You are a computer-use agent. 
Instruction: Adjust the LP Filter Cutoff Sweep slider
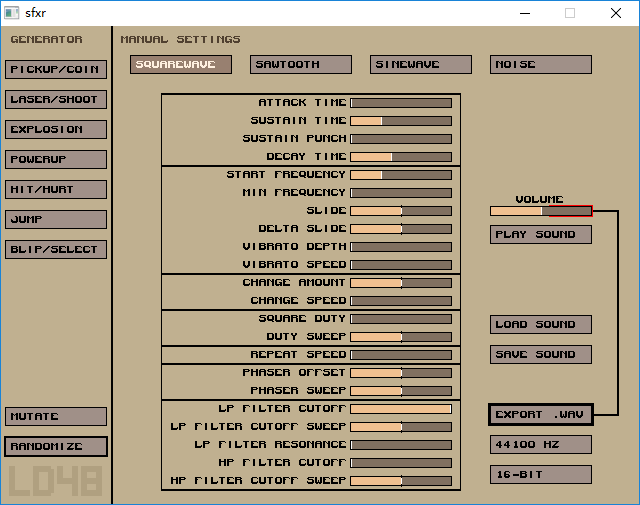click(x=401, y=427)
